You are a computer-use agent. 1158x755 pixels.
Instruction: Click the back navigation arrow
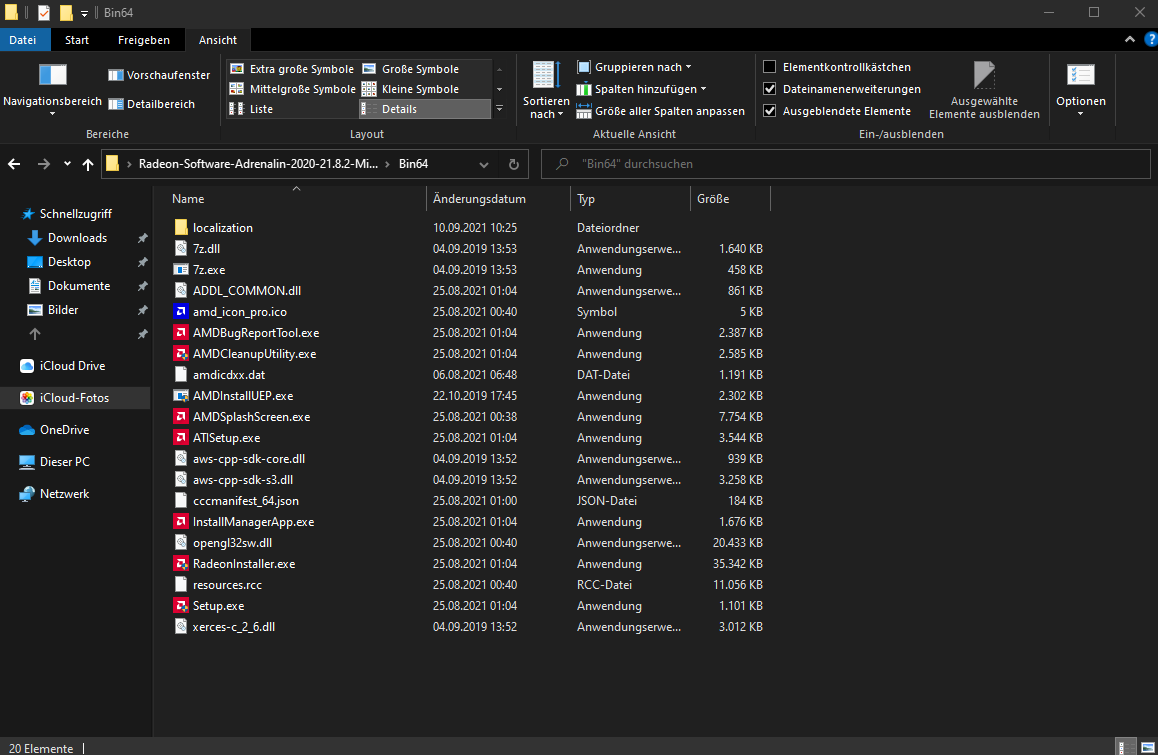click(14, 164)
